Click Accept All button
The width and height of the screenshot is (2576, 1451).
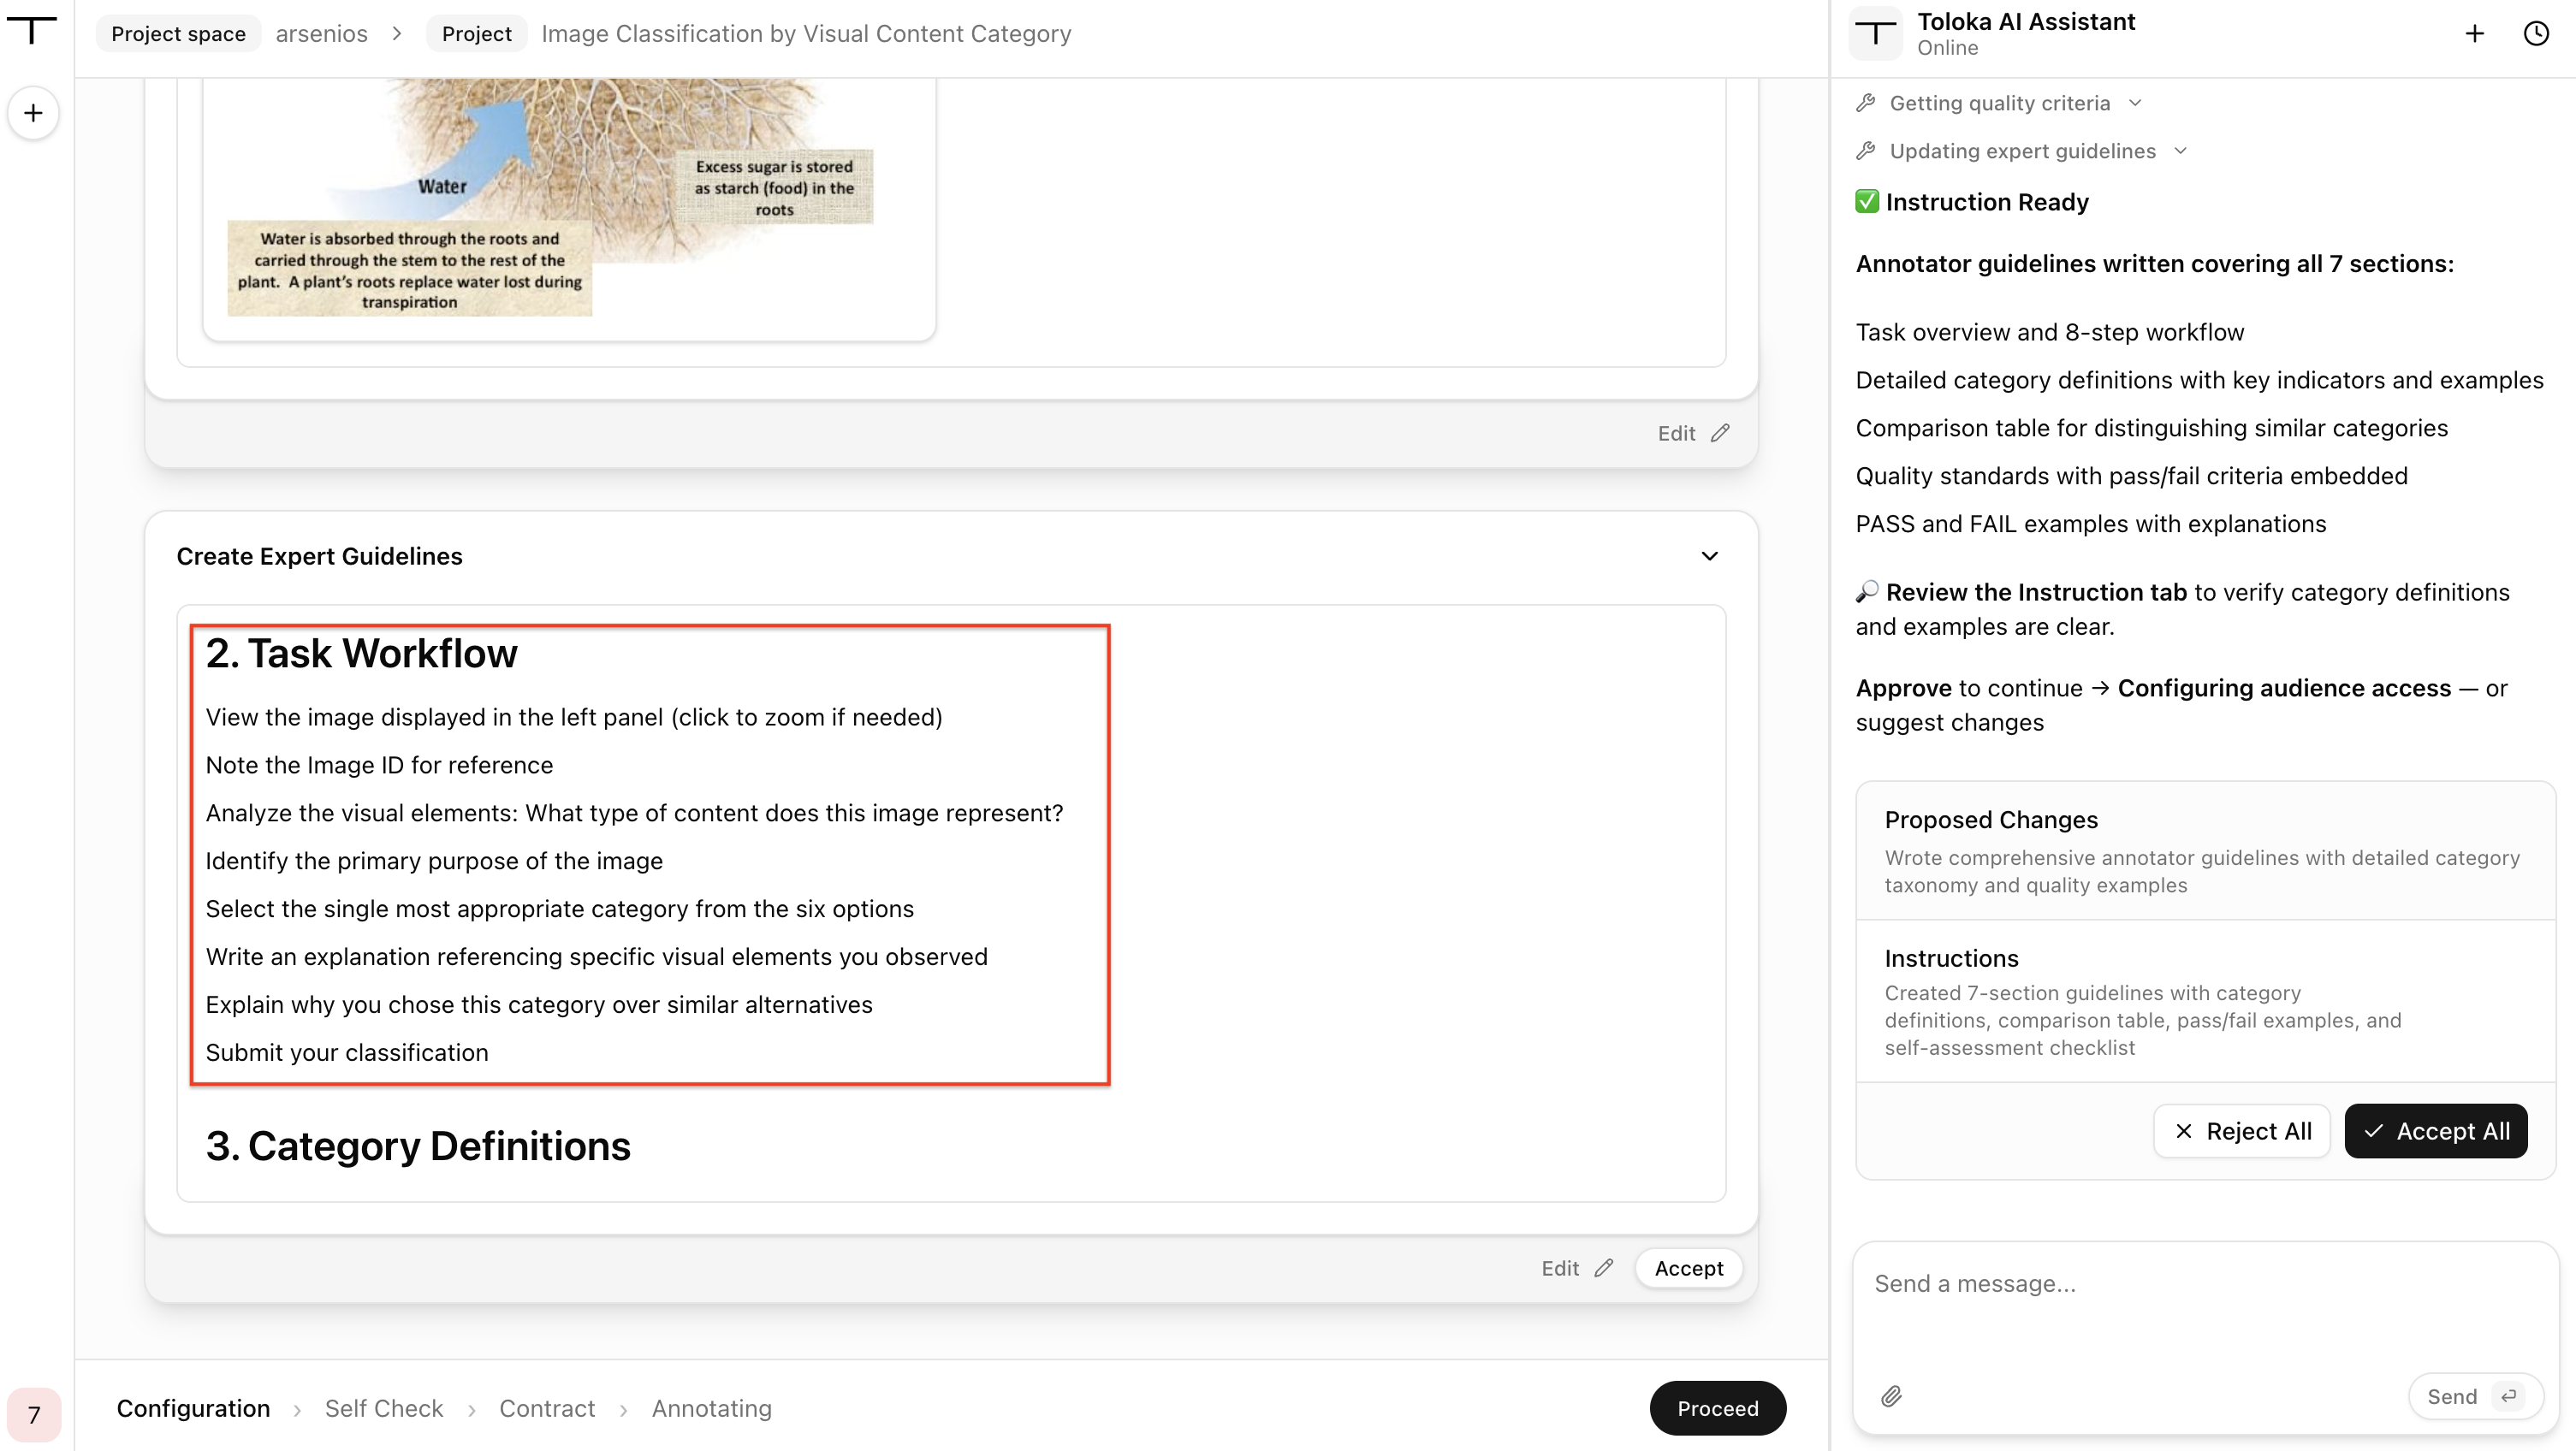pyautogui.click(x=2436, y=1131)
